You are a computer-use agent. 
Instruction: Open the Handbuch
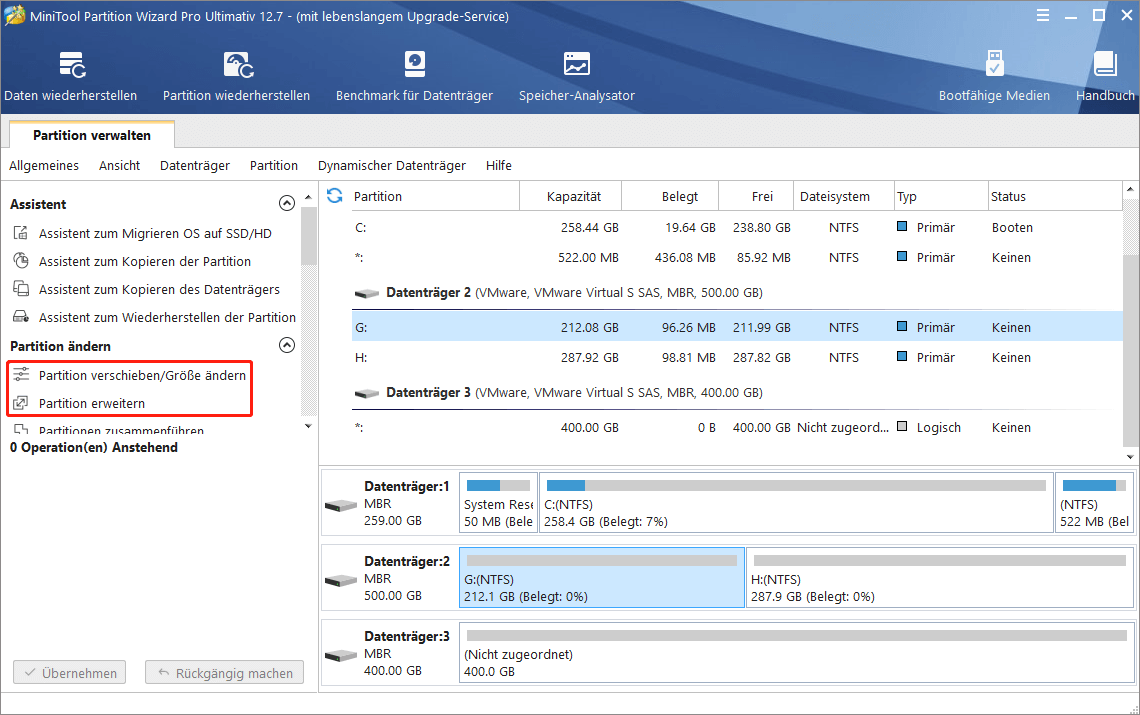[1105, 76]
